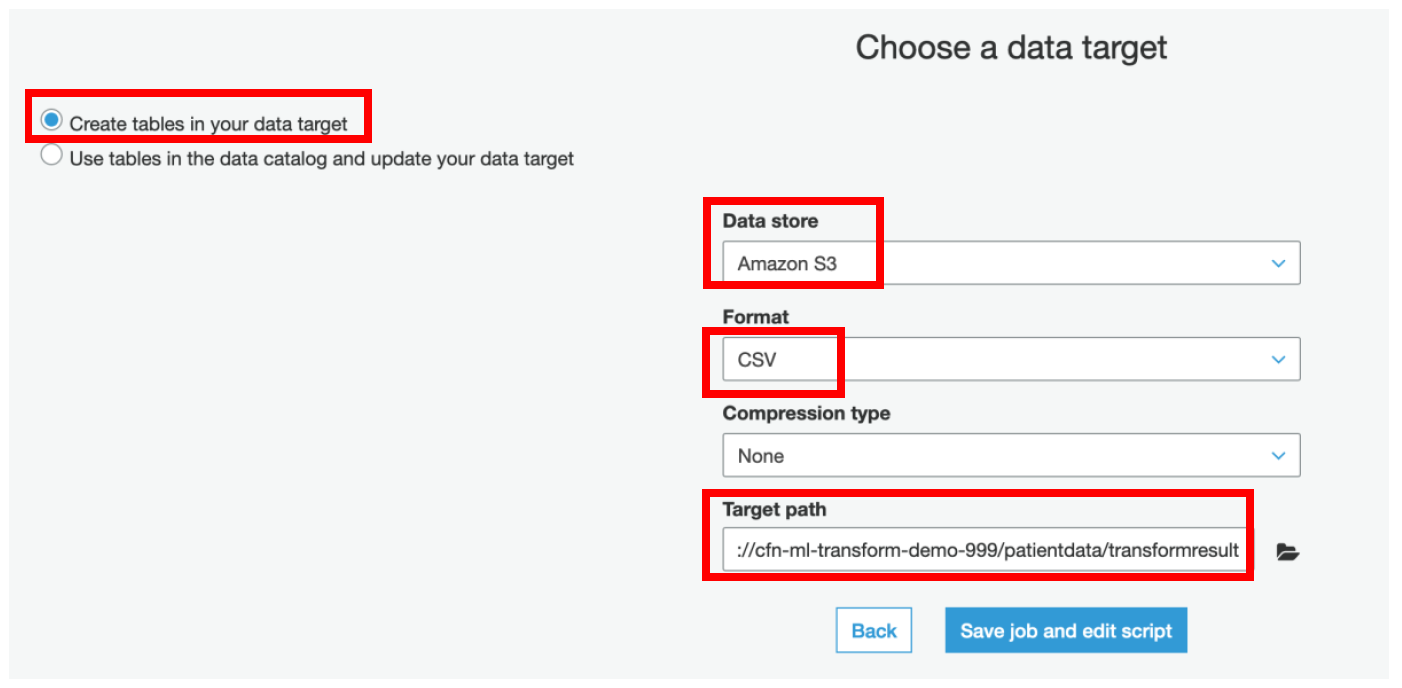1402x688 pixels.
Task: Click the None value under Compression type
Action: pos(761,456)
